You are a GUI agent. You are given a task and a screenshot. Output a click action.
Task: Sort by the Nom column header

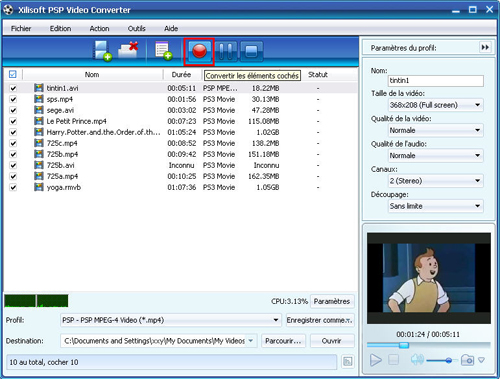(x=92, y=74)
